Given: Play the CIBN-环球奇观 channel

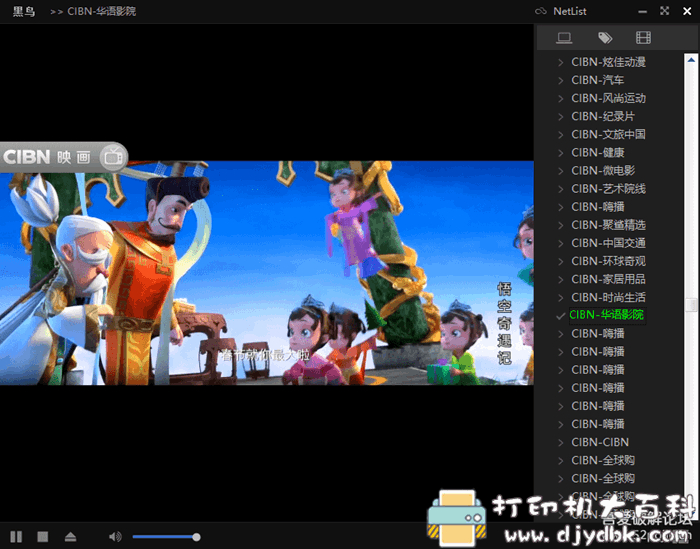Looking at the screenshot, I should pyautogui.click(x=608, y=261).
